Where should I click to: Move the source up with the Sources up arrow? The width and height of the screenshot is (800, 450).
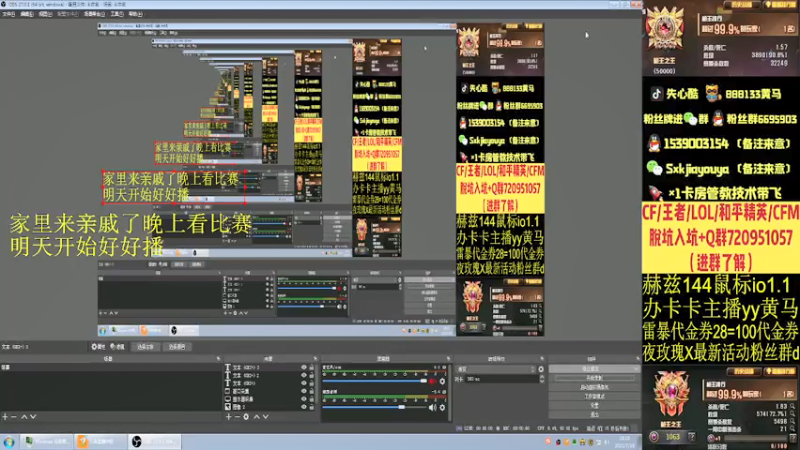[x=256, y=417]
